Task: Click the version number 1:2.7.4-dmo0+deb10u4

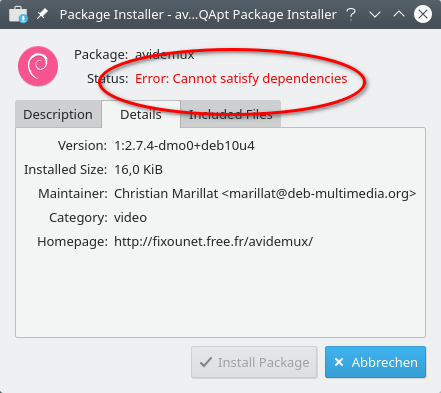Action: (x=184, y=146)
